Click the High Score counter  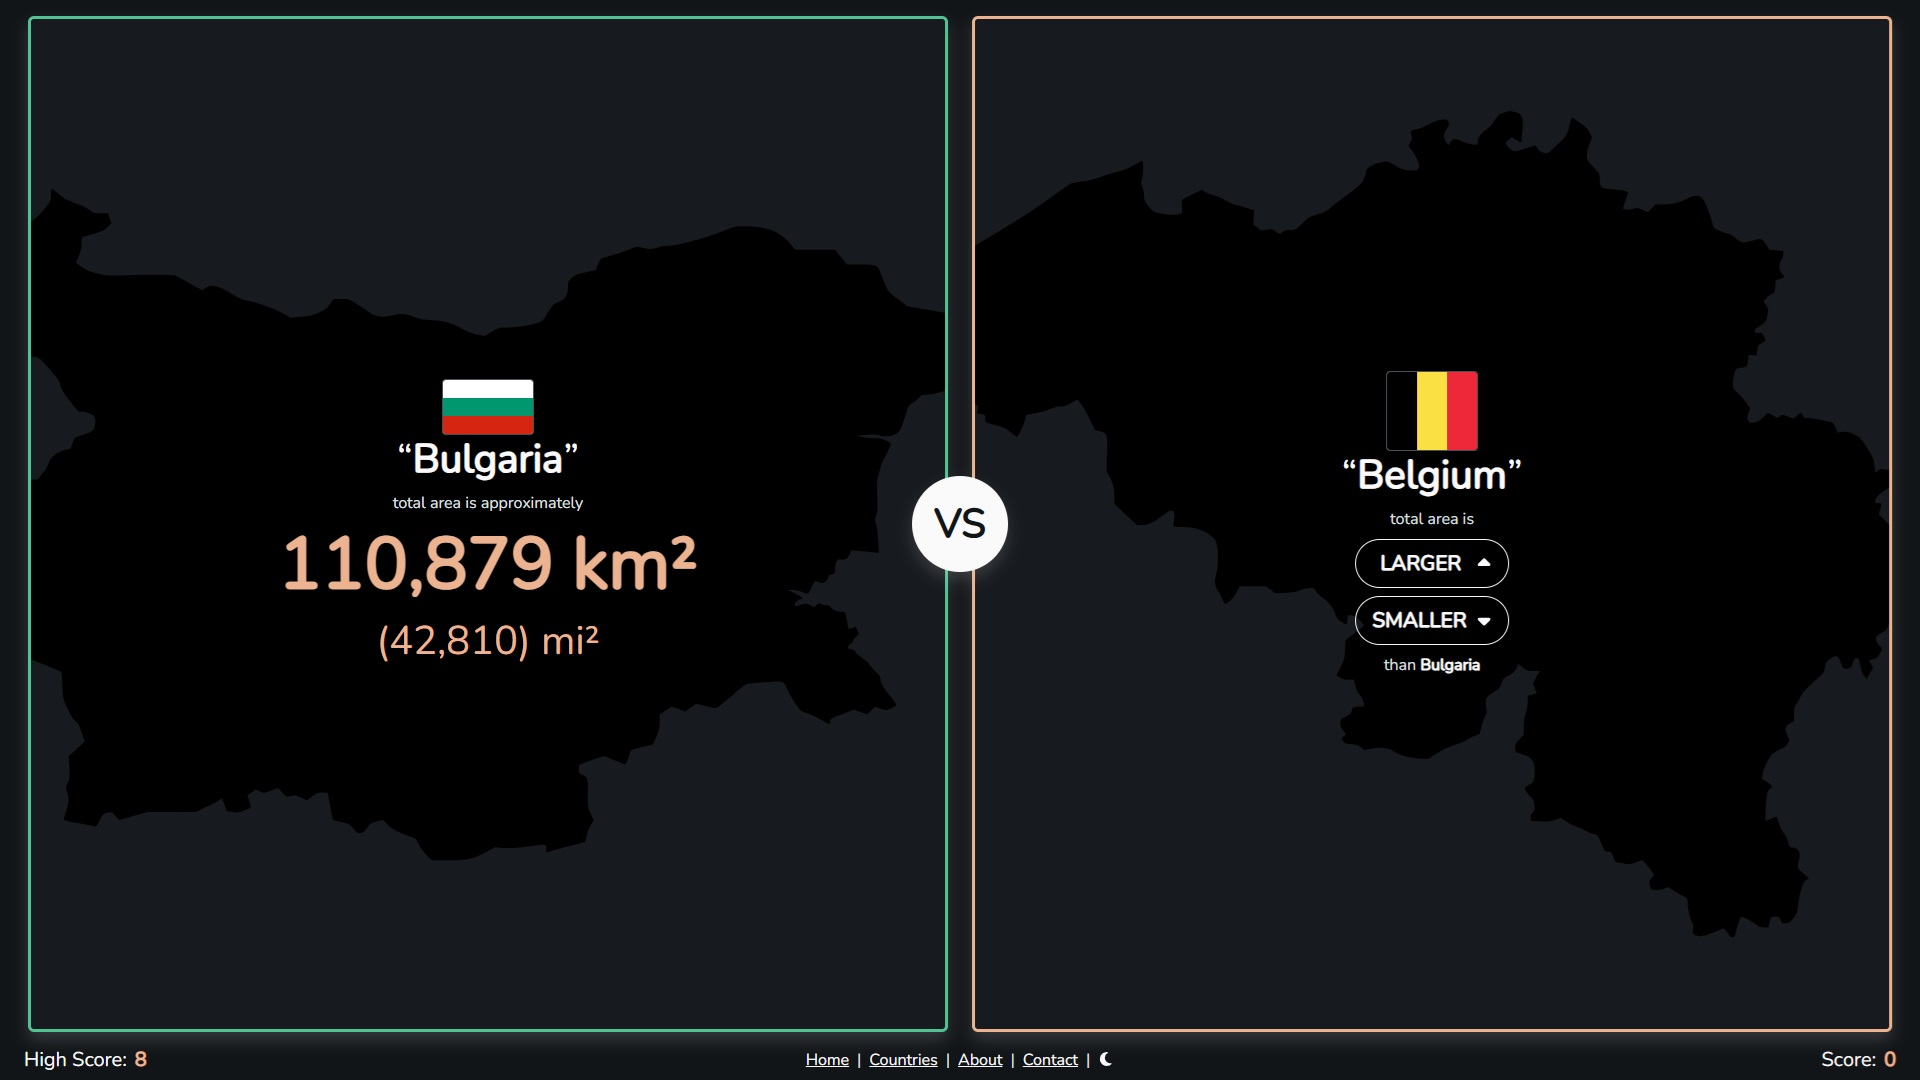point(86,1059)
